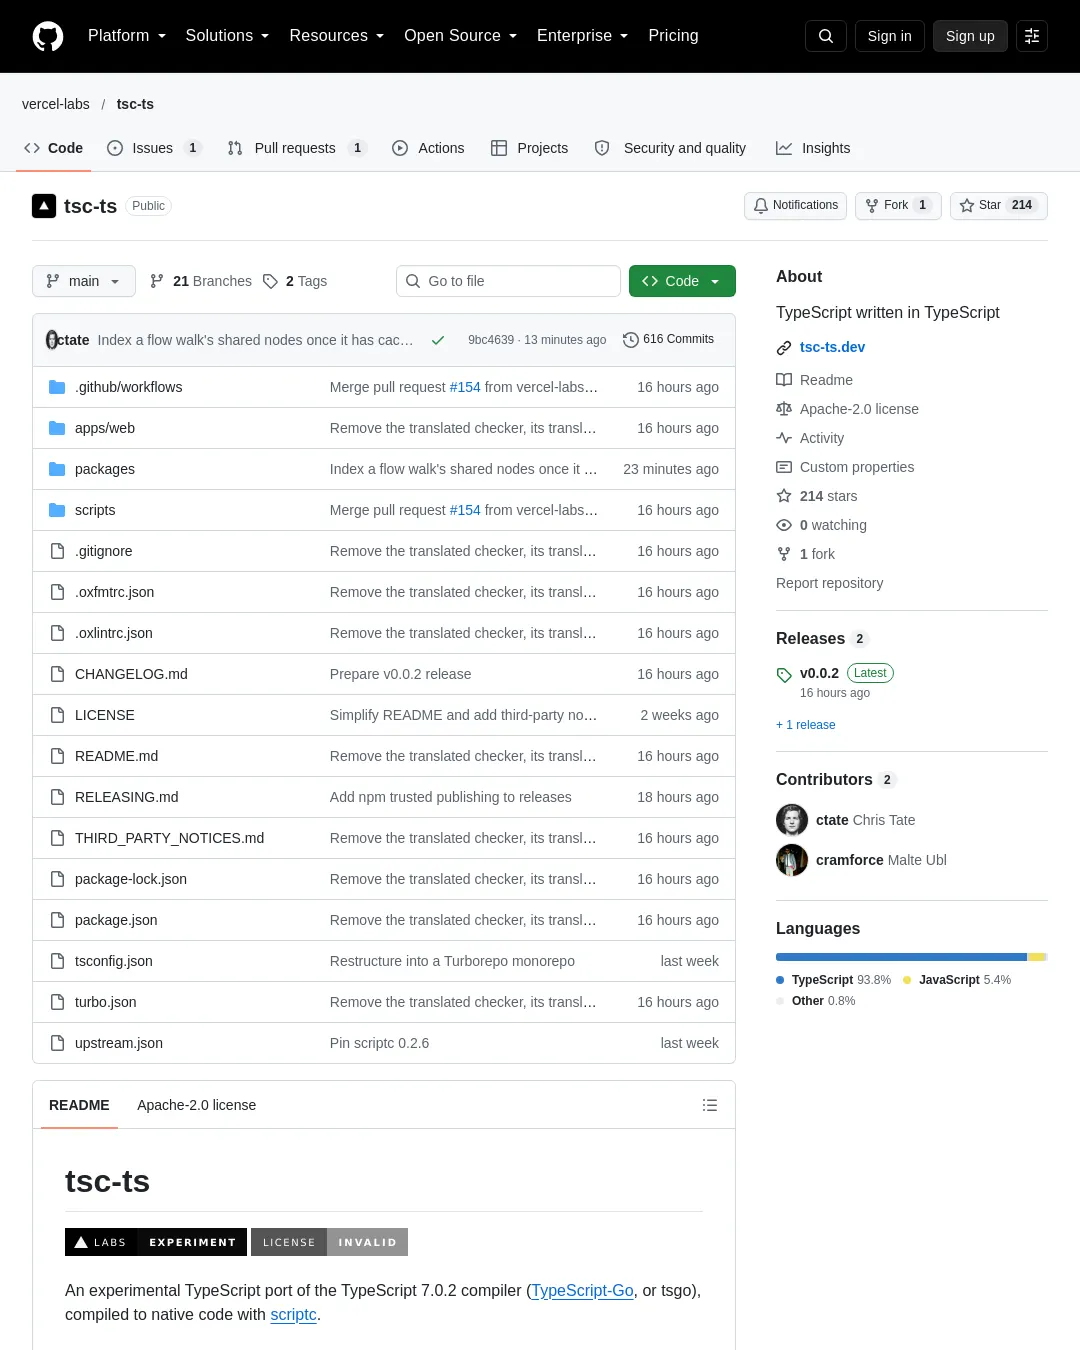Click the tsc-ts repository avatar icon
The image size is (1080, 1350).
tap(44, 206)
